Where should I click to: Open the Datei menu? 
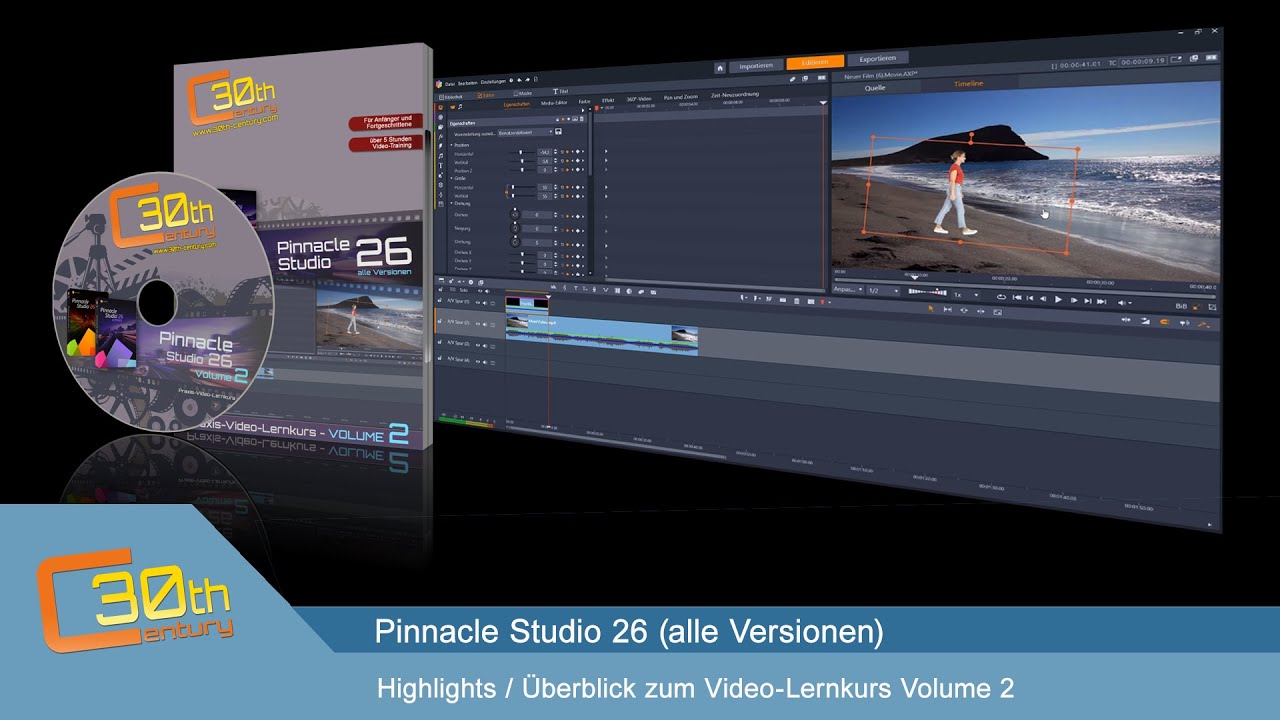coord(449,84)
